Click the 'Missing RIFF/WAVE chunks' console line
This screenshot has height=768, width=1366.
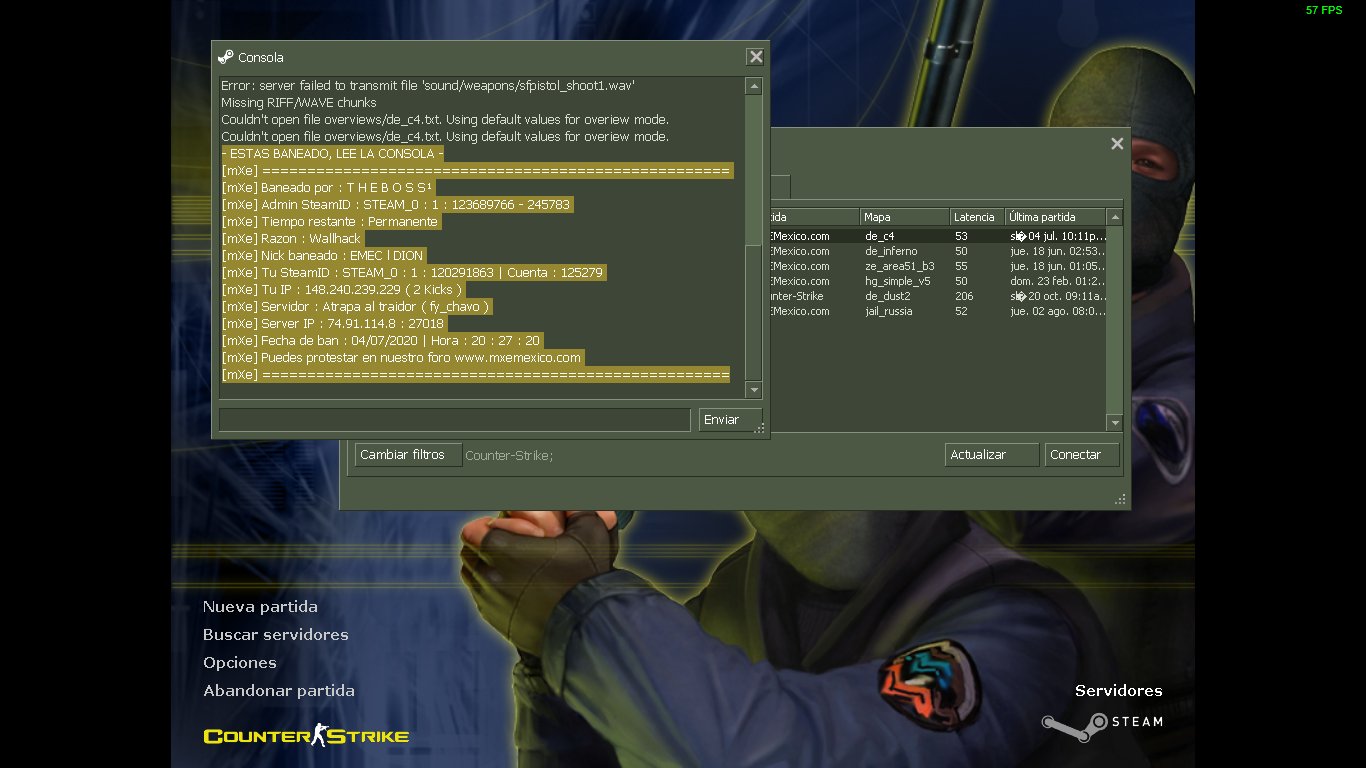(x=299, y=103)
